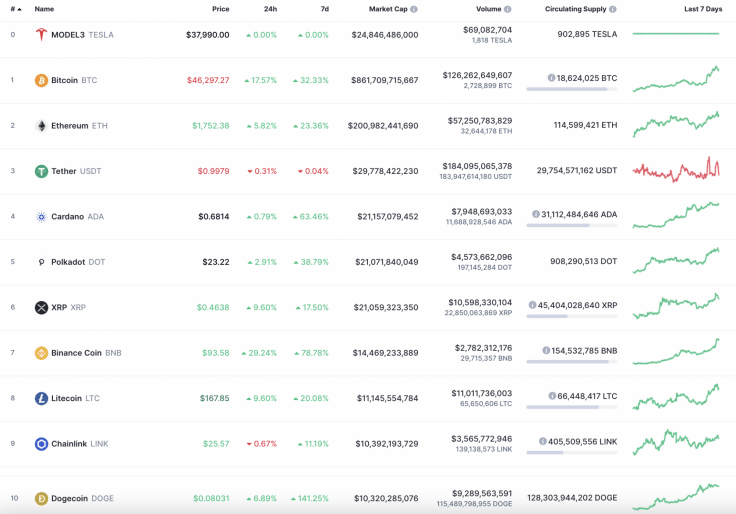Click the Chainlink logo icon
The height and width of the screenshot is (514, 736).
(41, 444)
